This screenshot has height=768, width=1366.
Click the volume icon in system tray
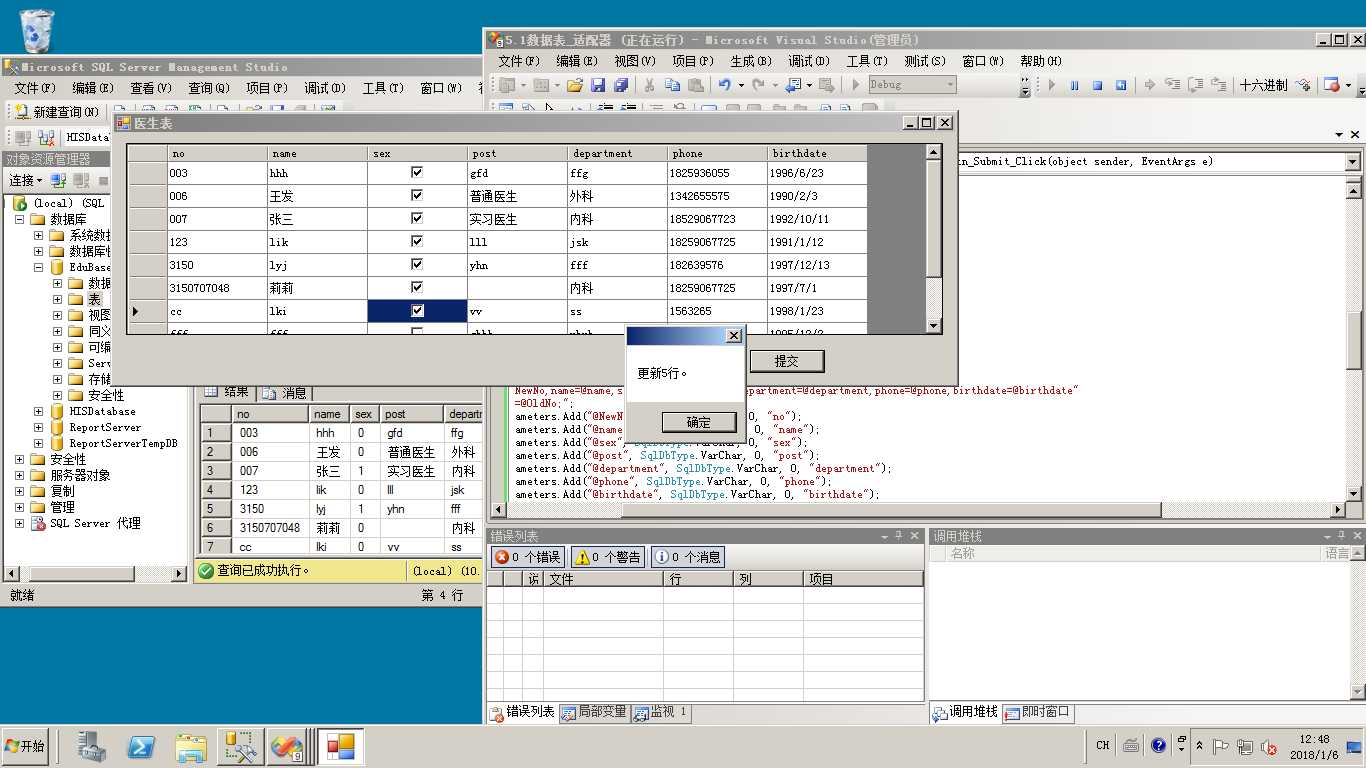pos(1269,746)
